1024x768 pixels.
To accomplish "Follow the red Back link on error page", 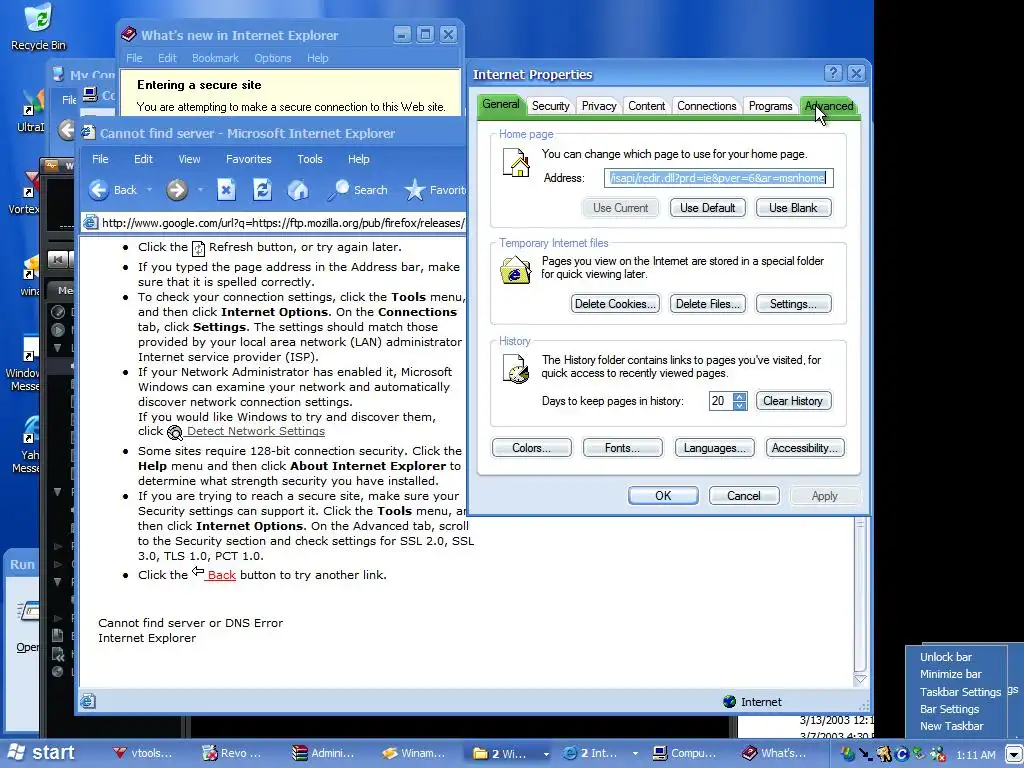I will point(221,575).
